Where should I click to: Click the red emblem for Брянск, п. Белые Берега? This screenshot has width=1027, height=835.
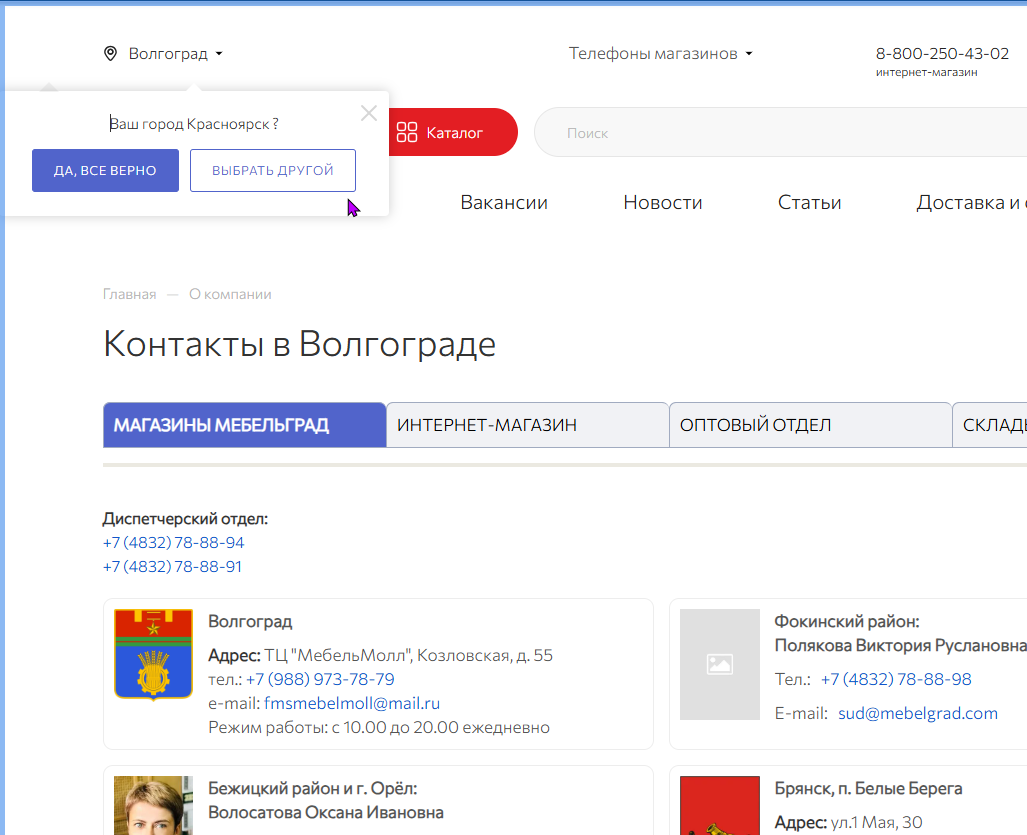click(x=719, y=806)
